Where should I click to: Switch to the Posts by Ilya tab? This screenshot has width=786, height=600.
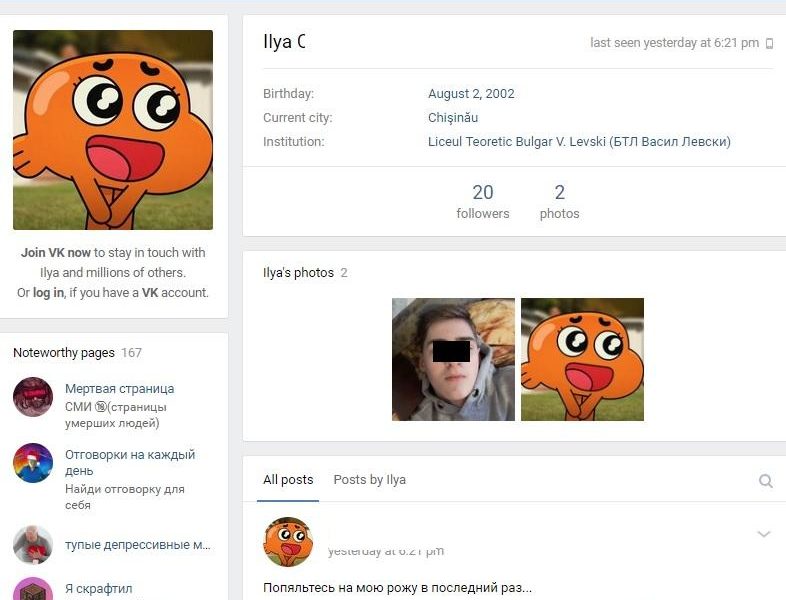369,480
